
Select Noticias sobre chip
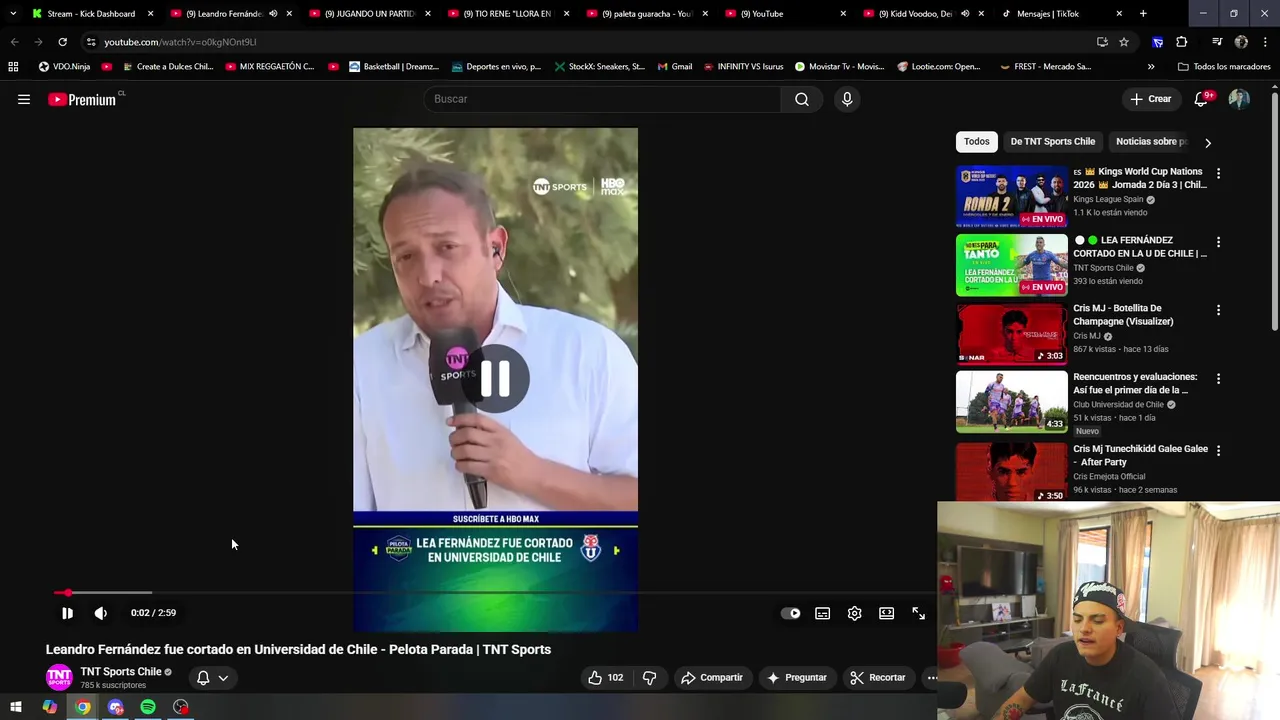tap(1150, 141)
